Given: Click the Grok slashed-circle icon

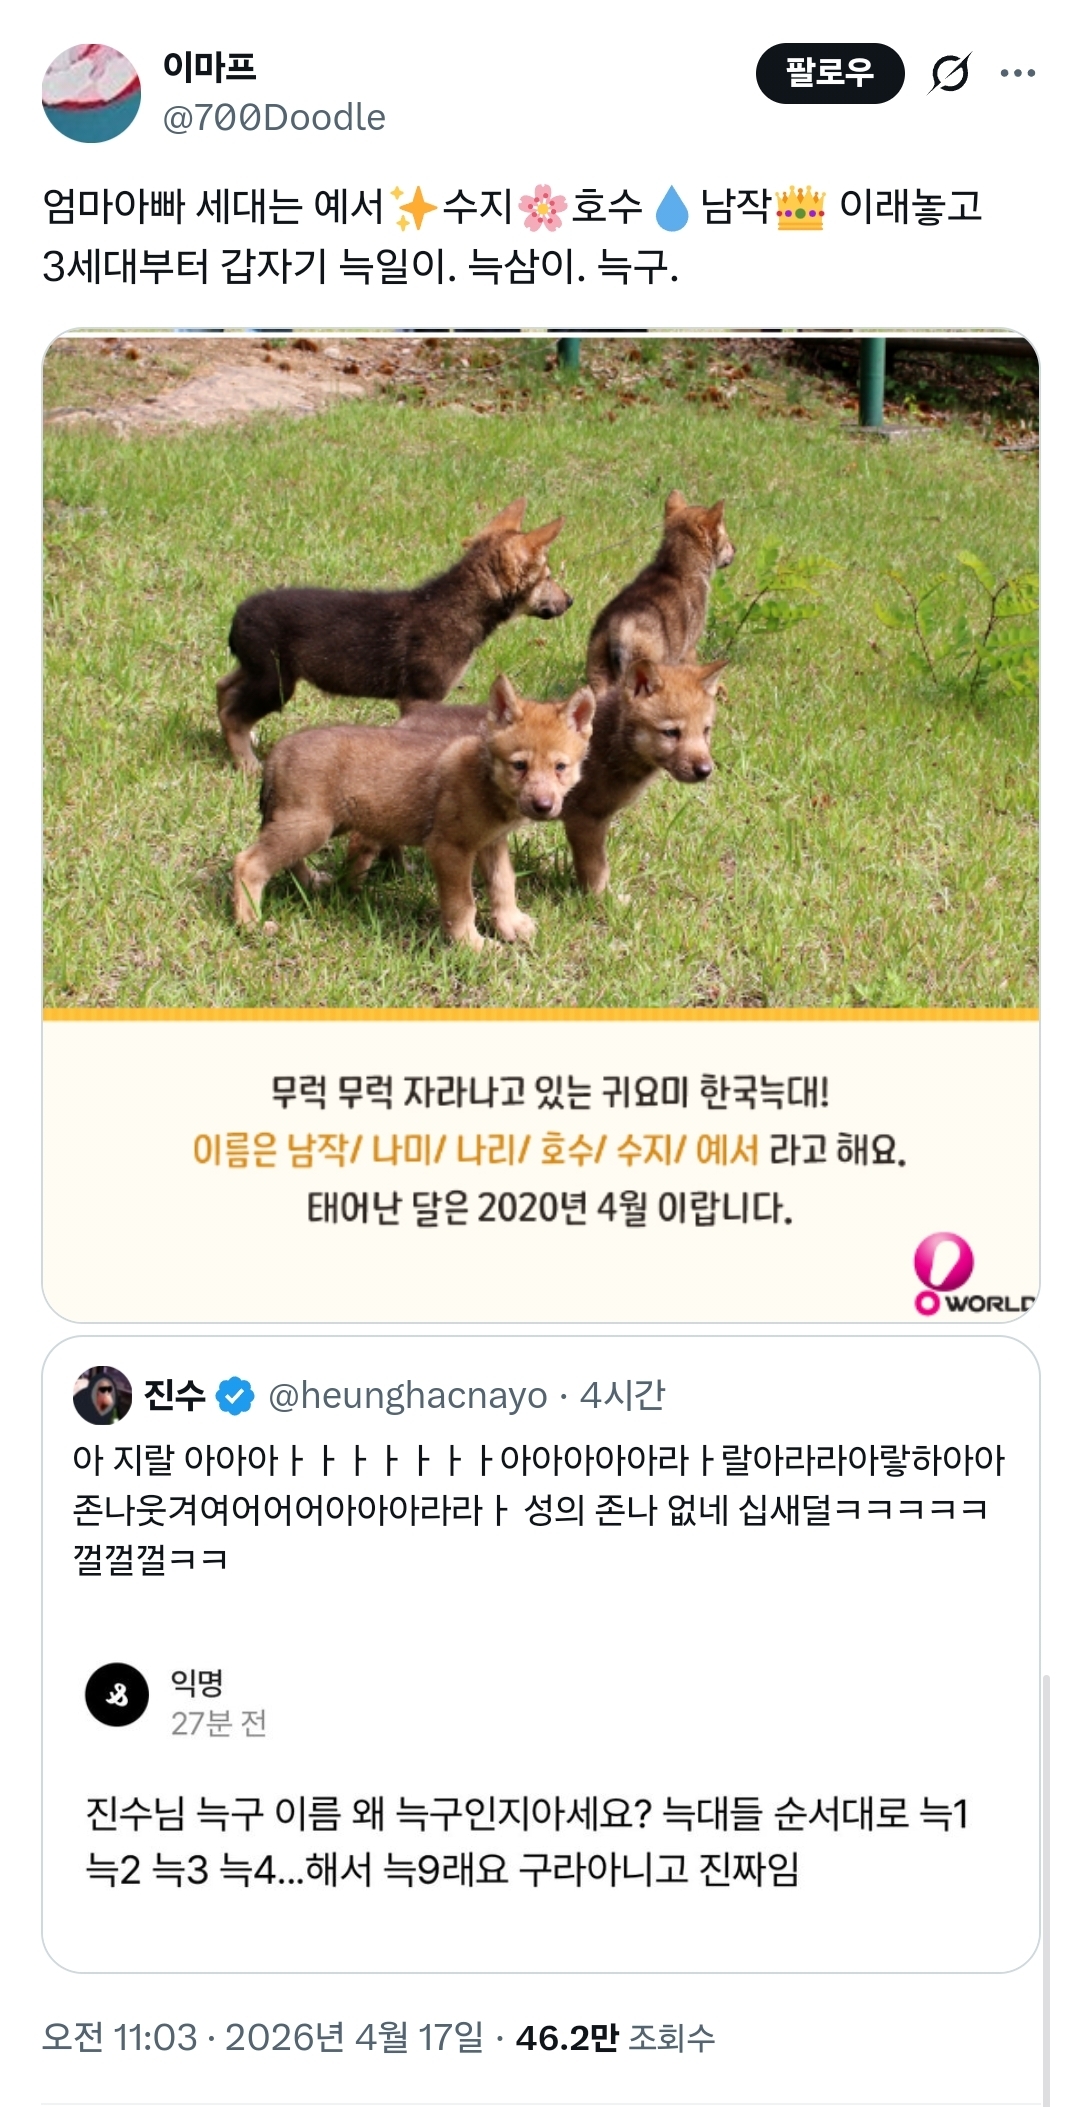Looking at the screenshot, I should coord(949,73).
